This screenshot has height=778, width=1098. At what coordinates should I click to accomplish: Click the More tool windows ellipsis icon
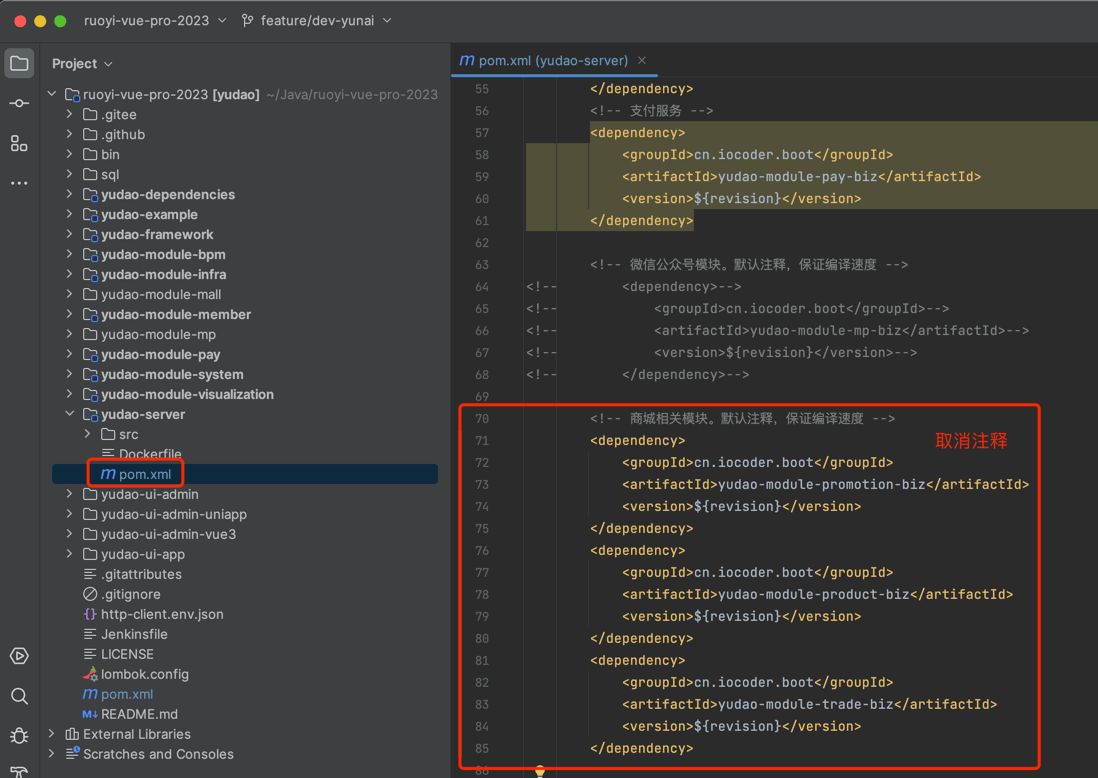19,184
